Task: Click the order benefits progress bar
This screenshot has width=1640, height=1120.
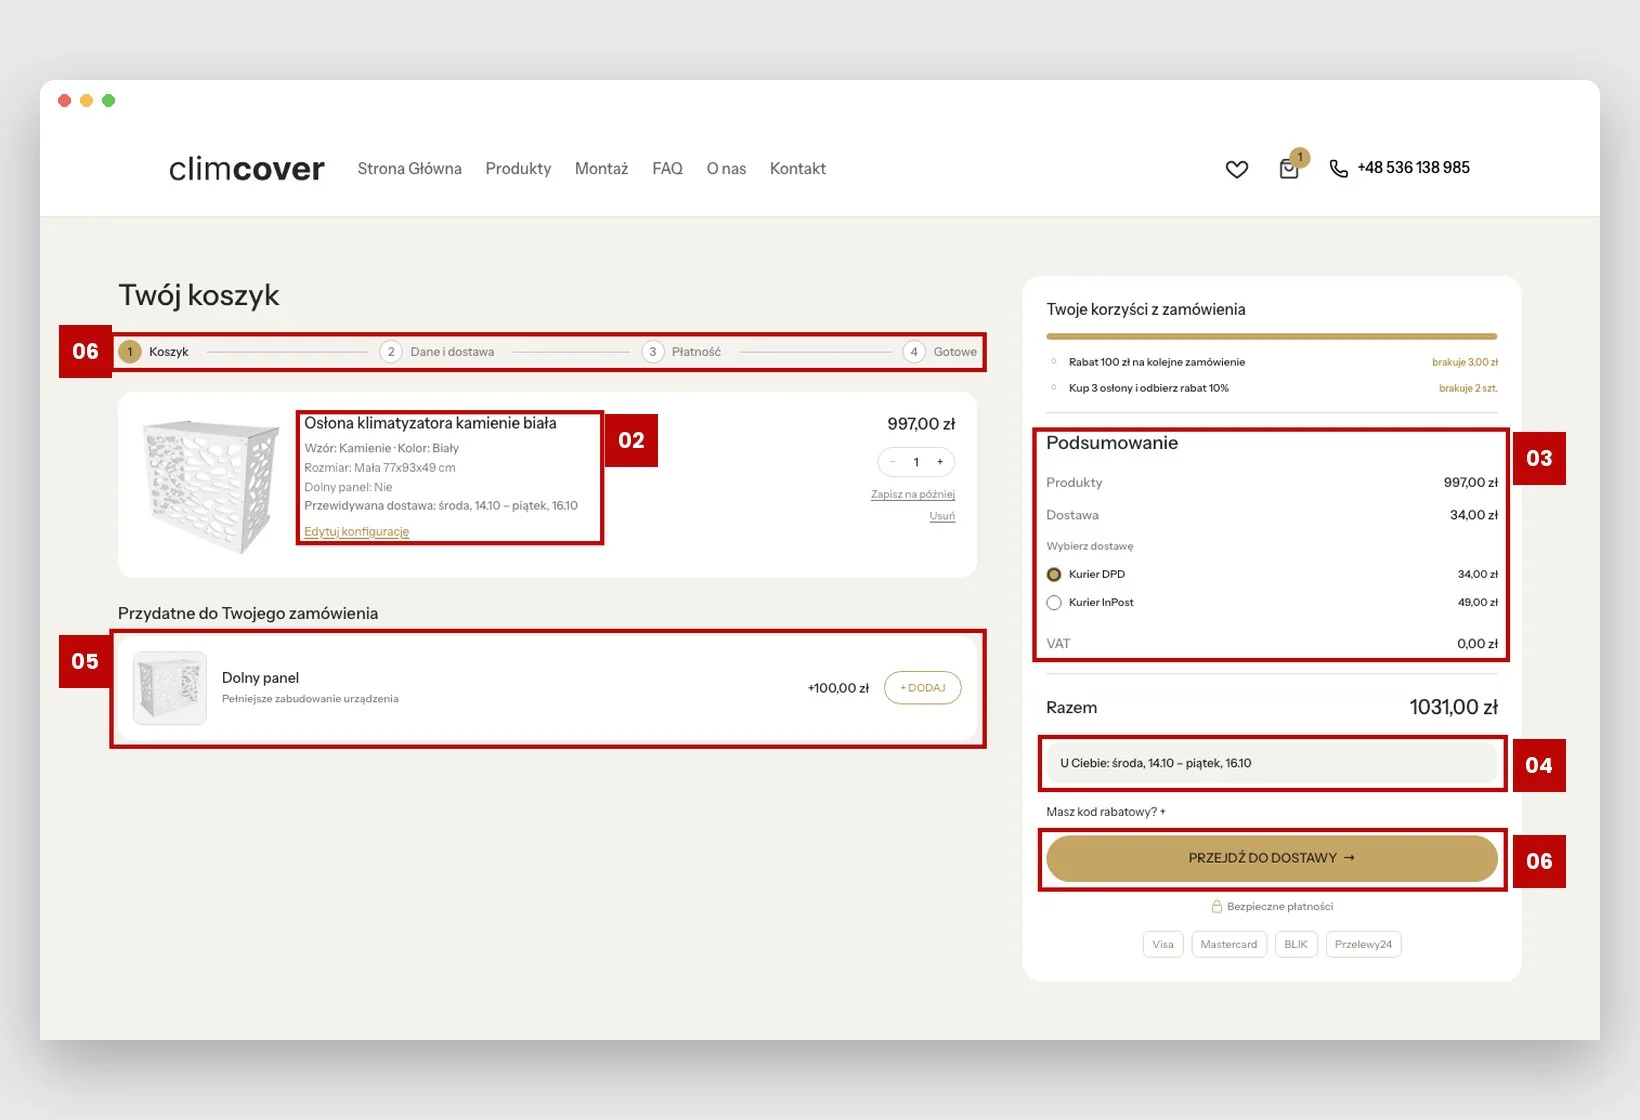Action: coord(1272,336)
